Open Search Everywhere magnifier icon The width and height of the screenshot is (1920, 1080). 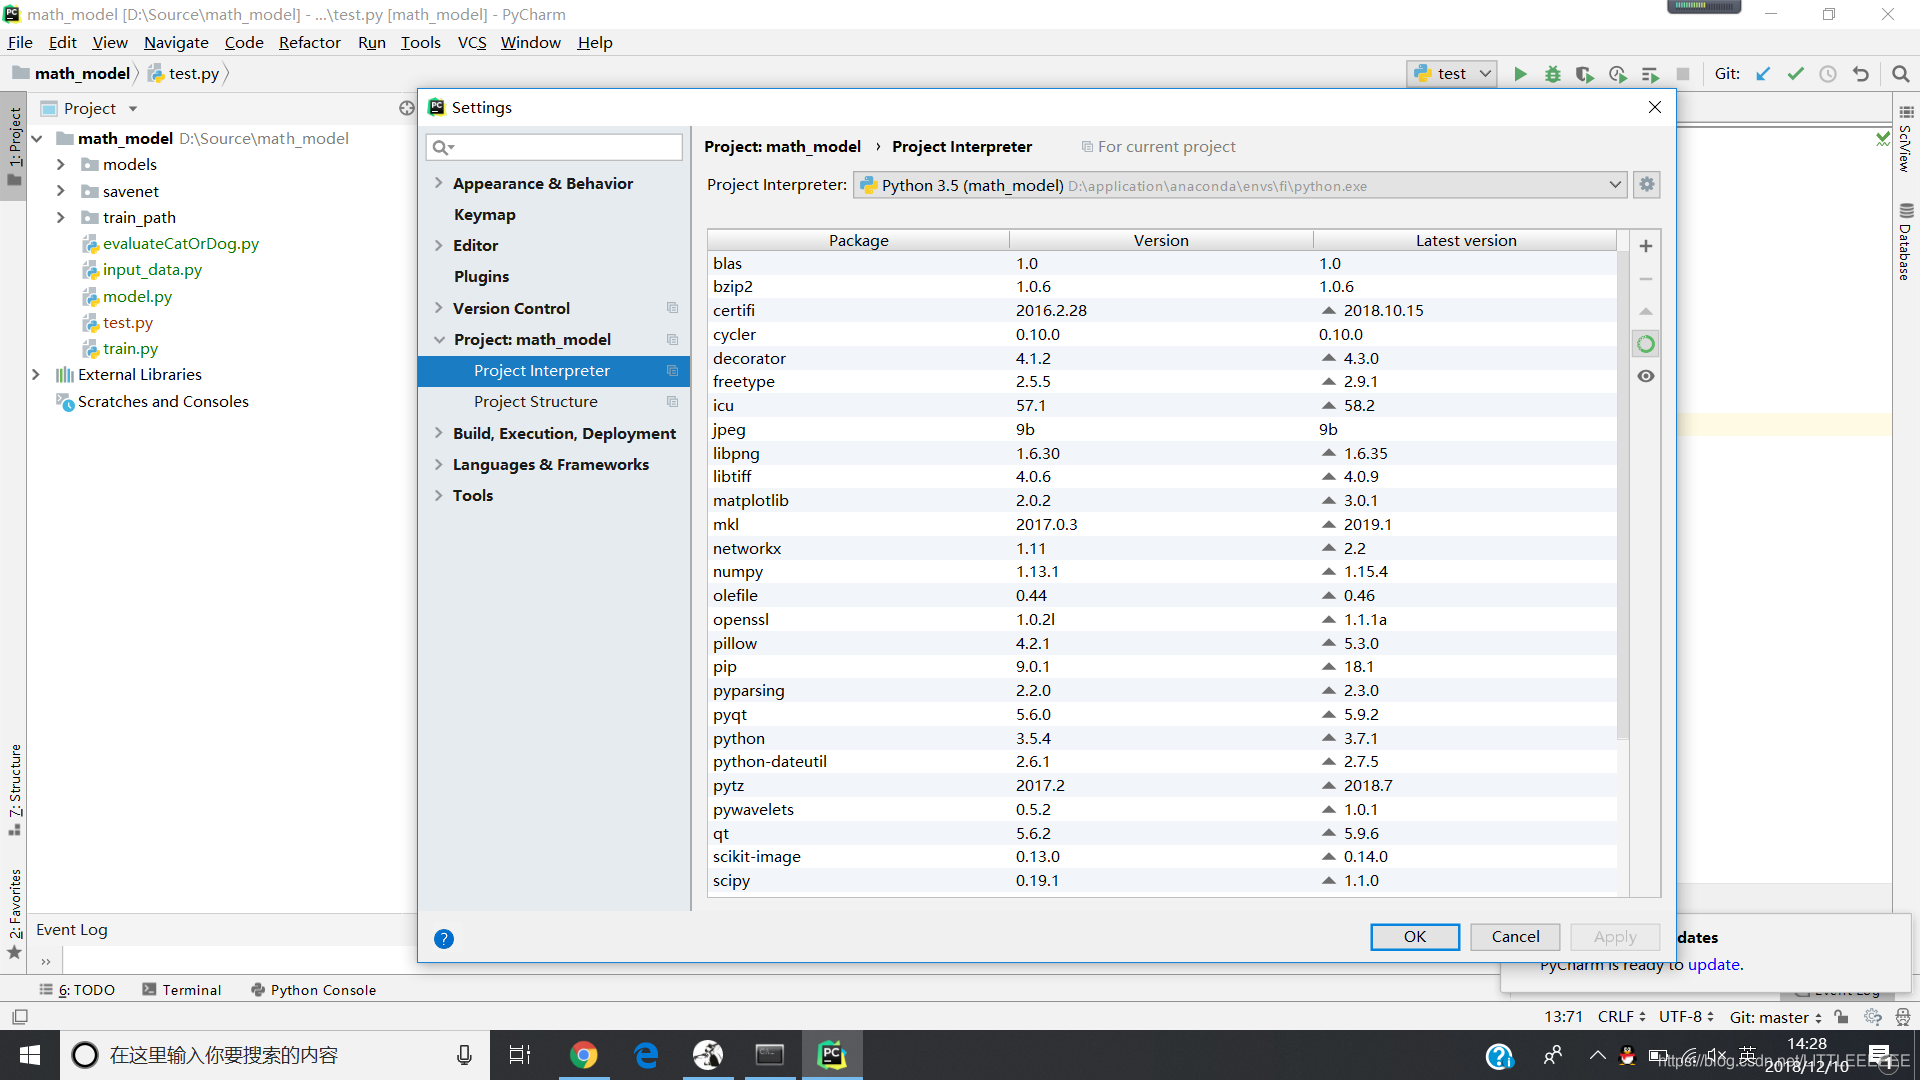(1901, 74)
